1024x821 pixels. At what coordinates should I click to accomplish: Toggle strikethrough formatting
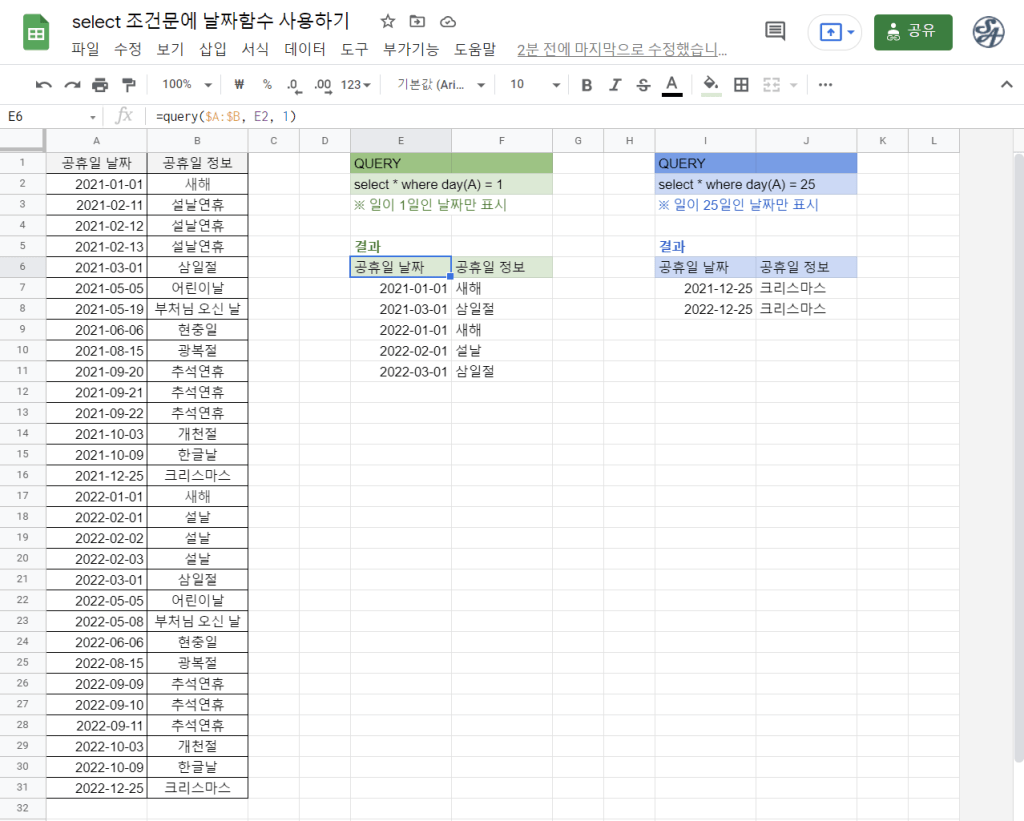pos(643,85)
